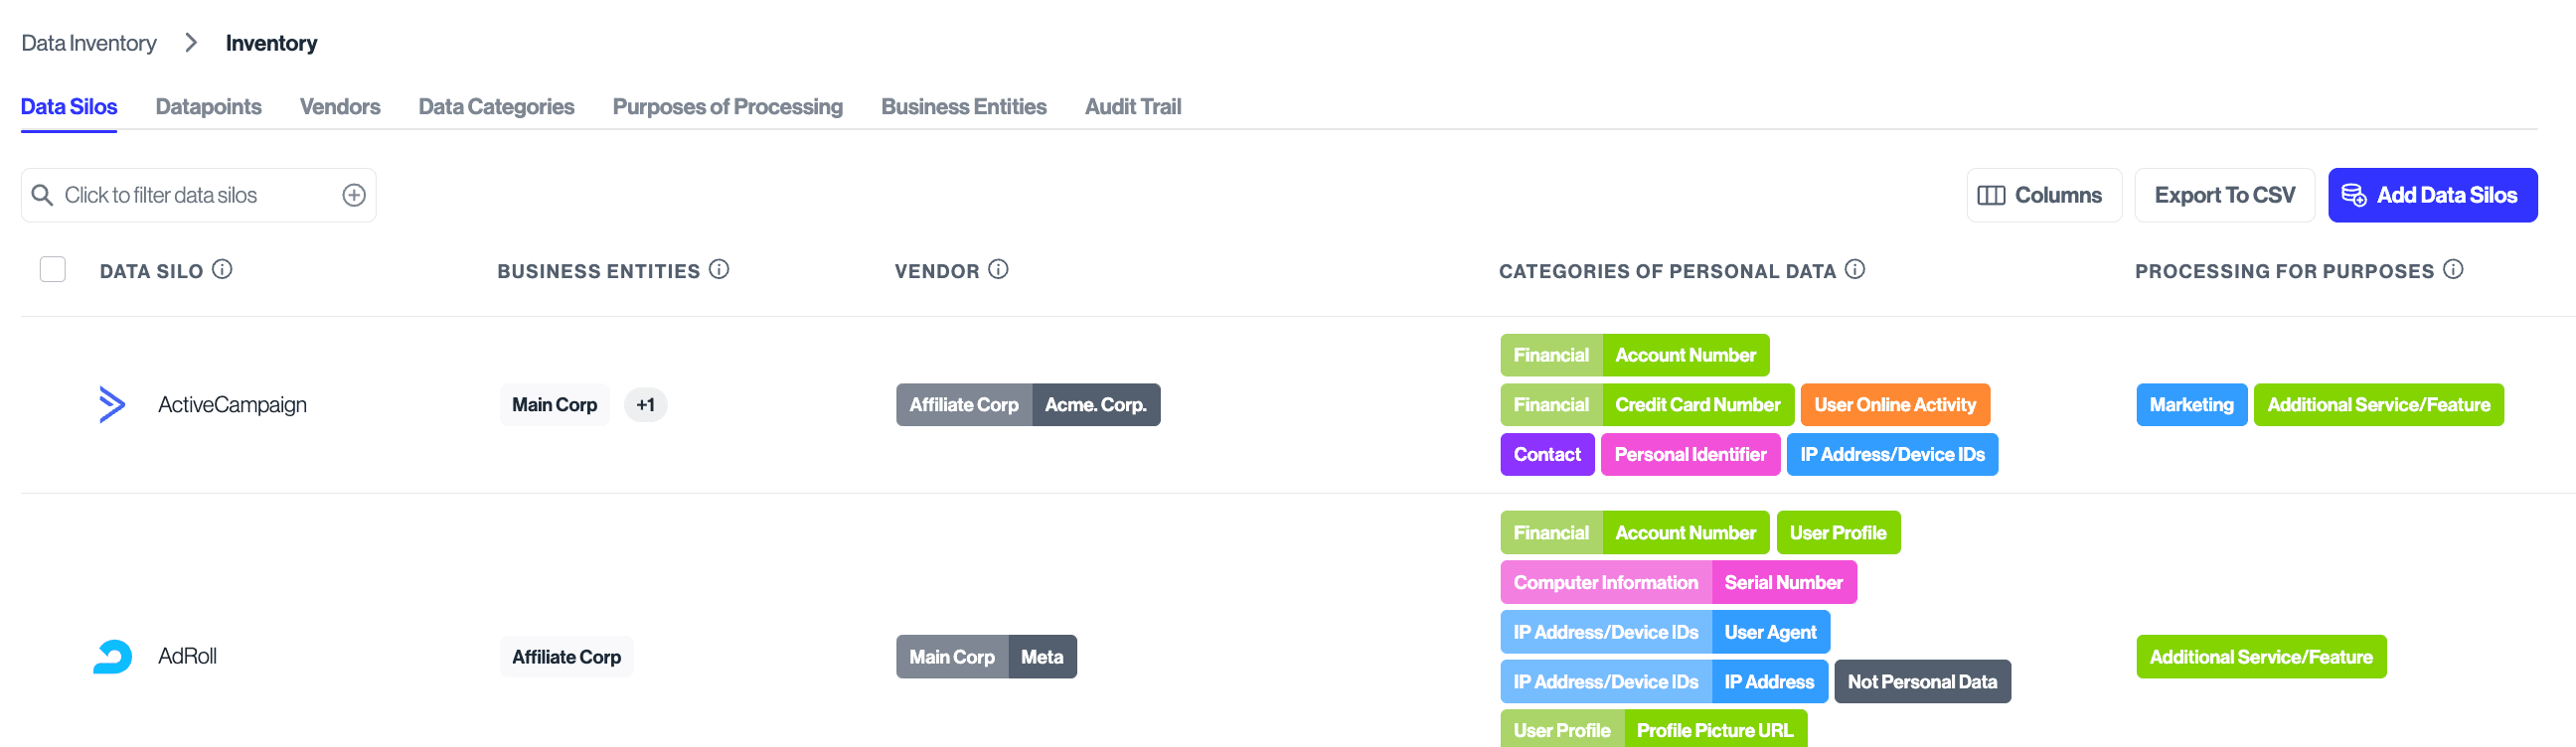
Task: Open the Main Corp entity for ActiveCampaign
Action: [x=554, y=405]
